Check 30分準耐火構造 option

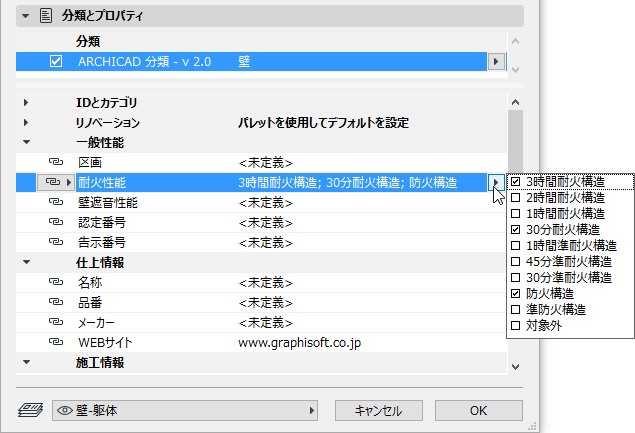(516, 277)
